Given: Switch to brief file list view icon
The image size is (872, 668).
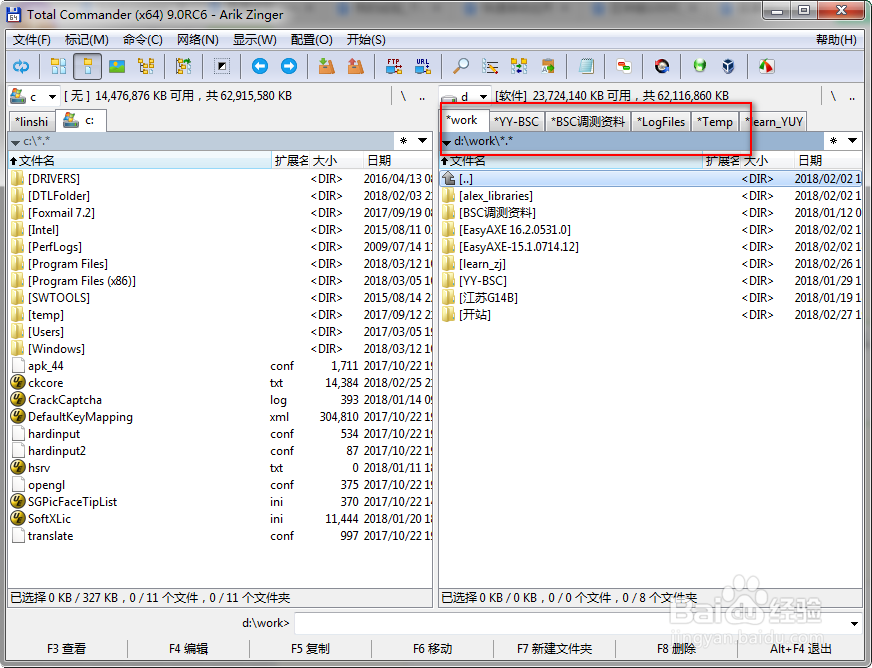Looking at the screenshot, I should coord(58,67).
